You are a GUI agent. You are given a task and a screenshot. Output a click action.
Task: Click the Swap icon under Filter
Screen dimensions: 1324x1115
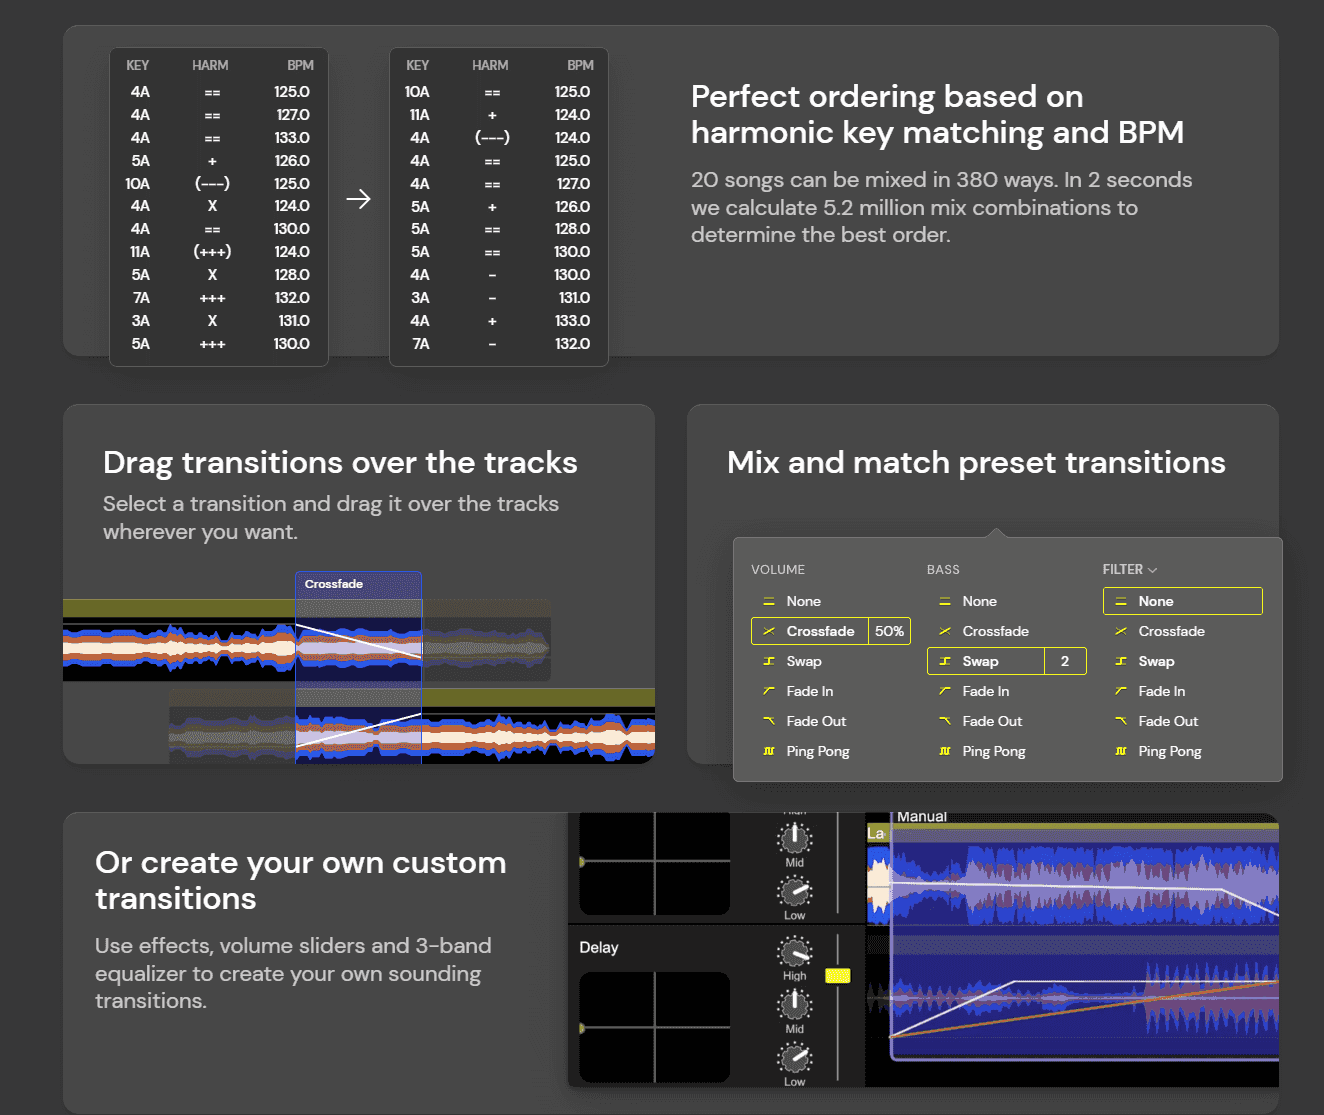tap(1121, 661)
